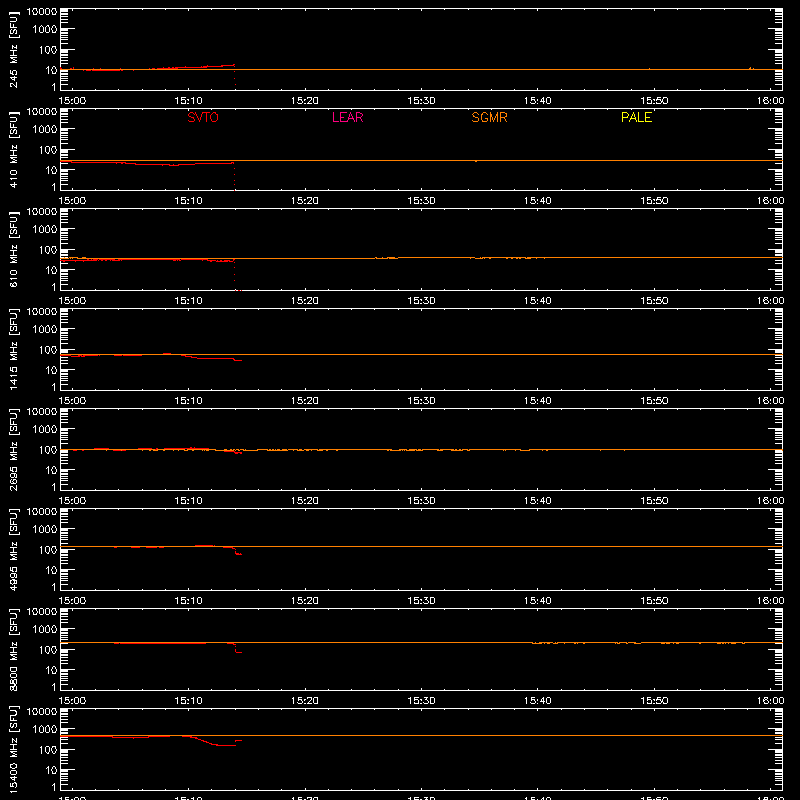Image resolution: width=800 pixels, height=800 pixels.
Task: Click the 10 y-axis label of 8800 MHz panel
Action: 51,670
